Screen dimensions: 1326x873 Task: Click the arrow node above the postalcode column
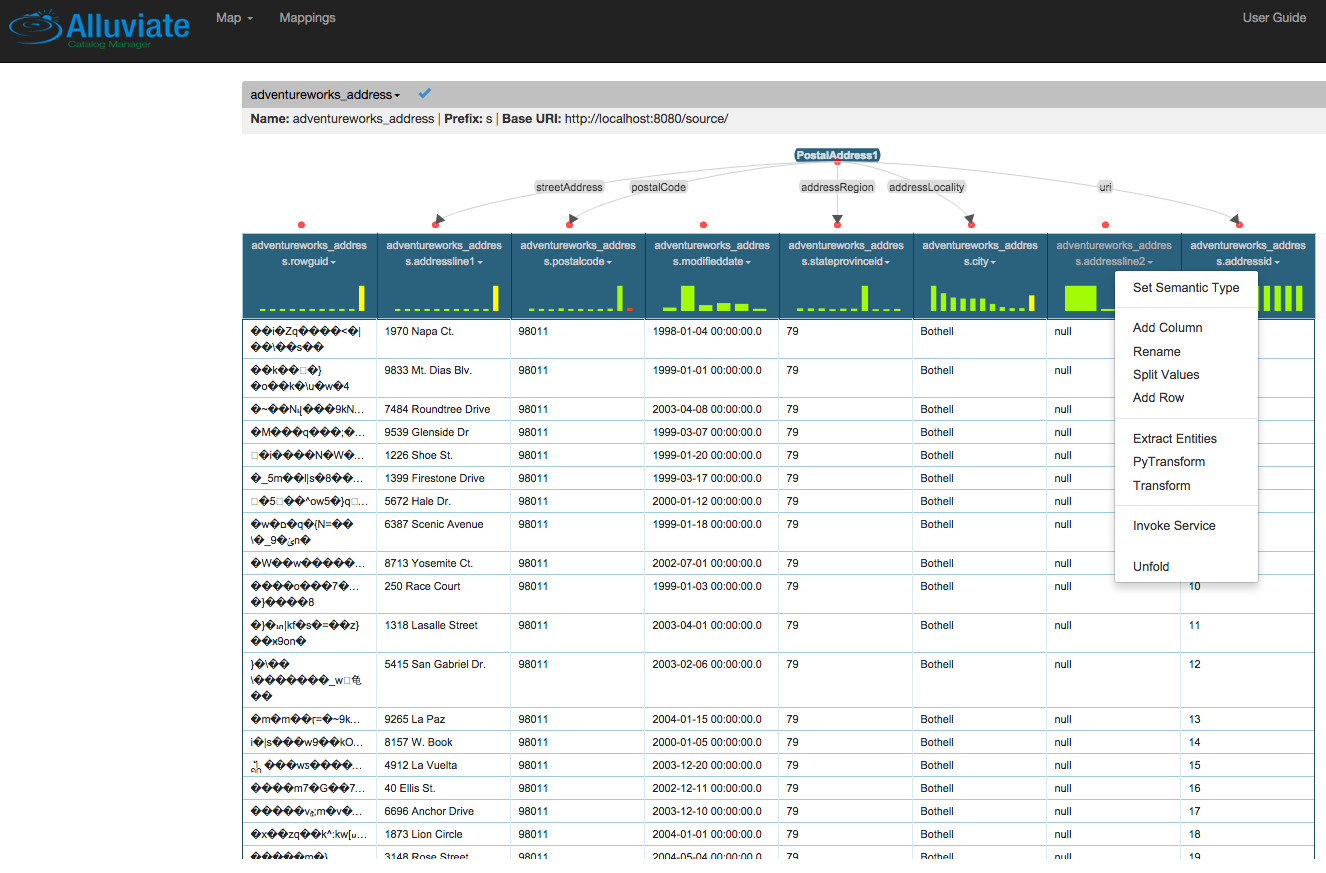click(570, 223)
